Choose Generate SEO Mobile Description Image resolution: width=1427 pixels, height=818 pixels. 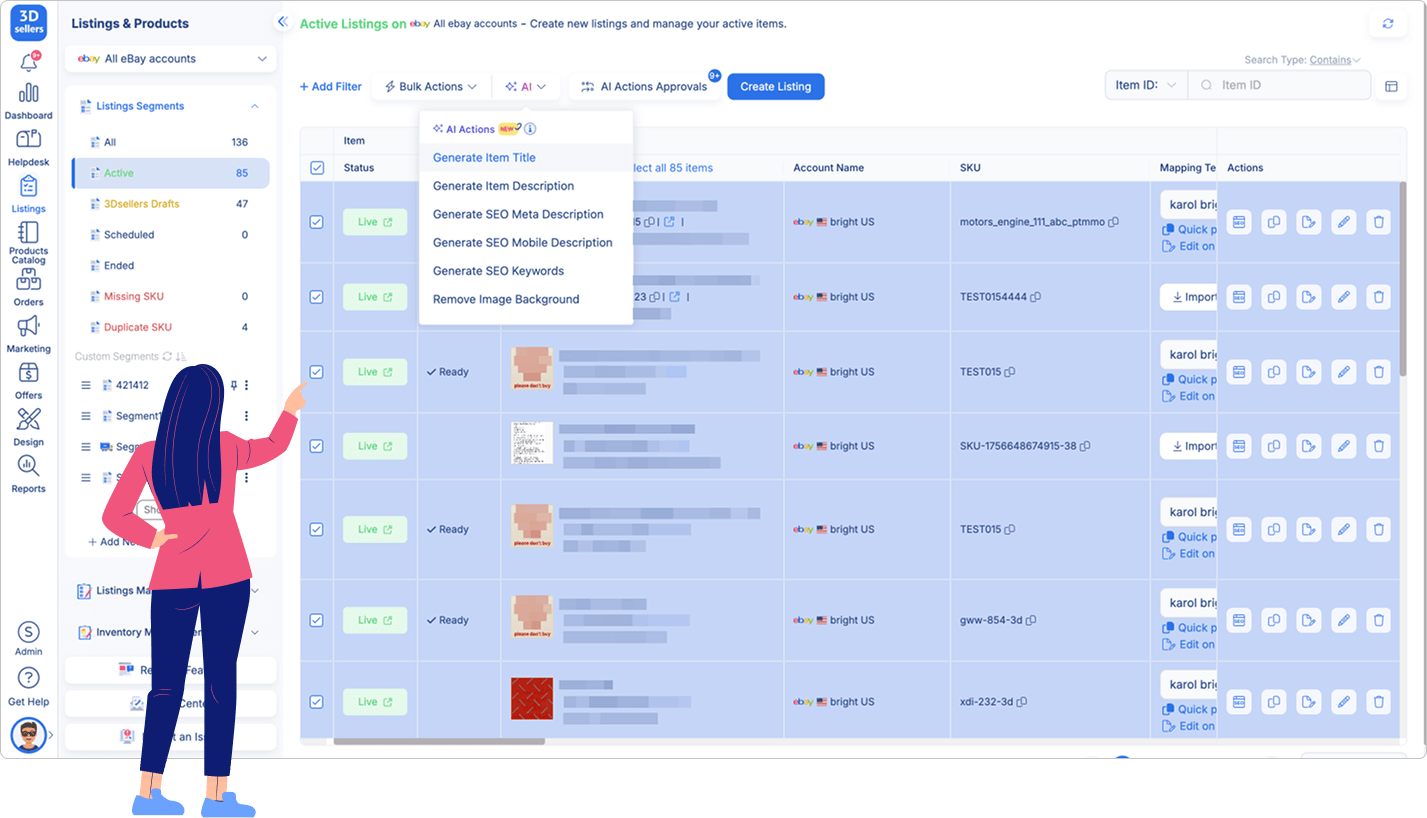coord(522,242)
